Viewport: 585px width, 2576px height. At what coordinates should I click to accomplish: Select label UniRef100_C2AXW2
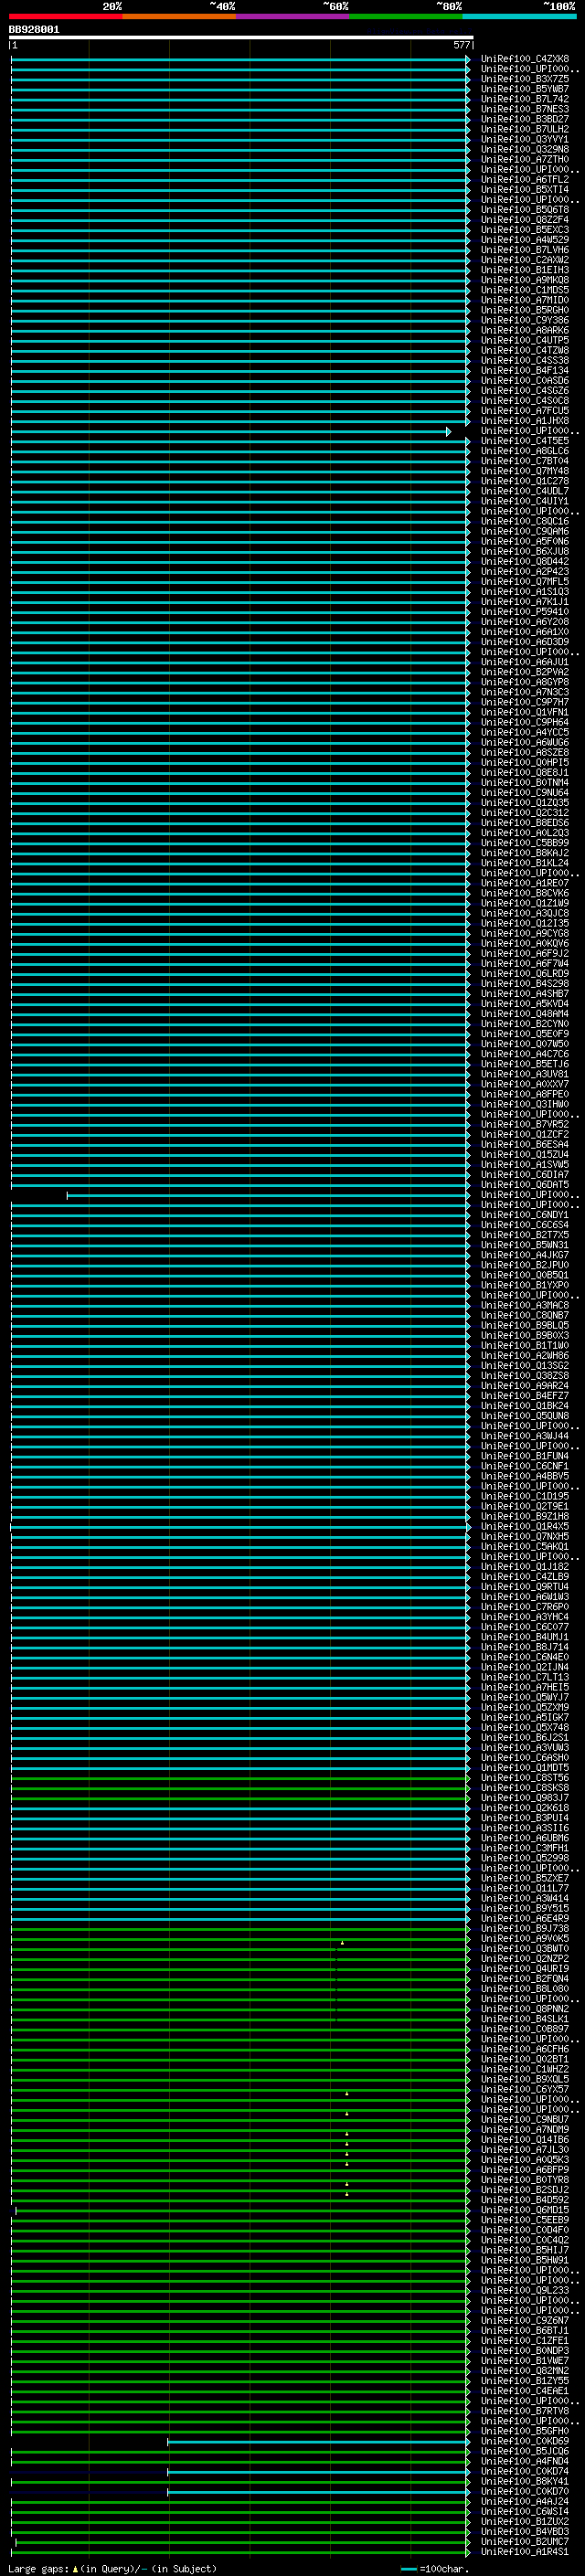point(524,260)
